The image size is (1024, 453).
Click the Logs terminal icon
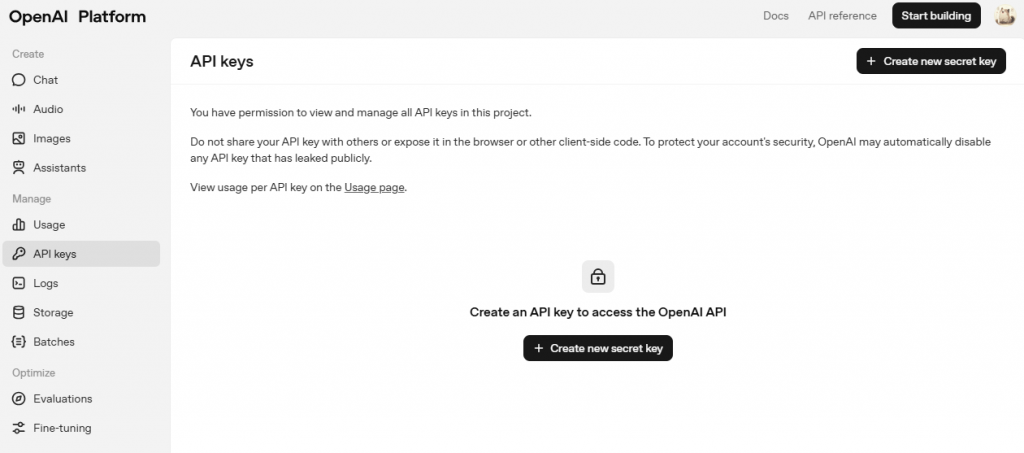click(x=19, y=283)
